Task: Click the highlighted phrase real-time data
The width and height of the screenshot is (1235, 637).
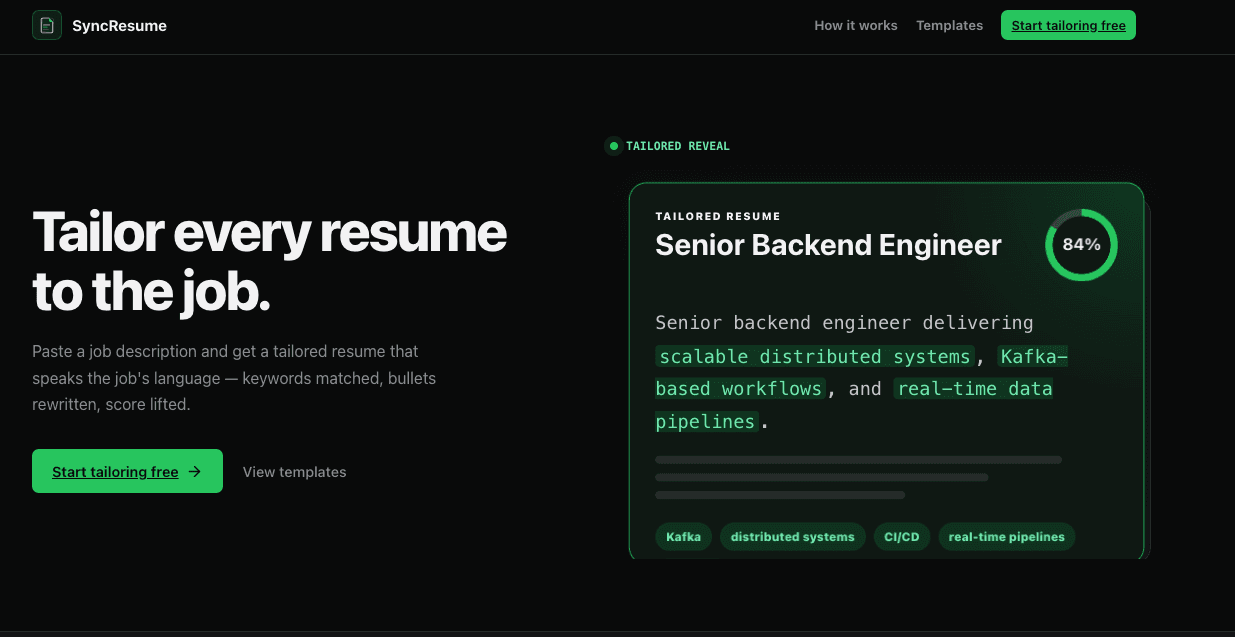Action: click(x=974, y=389)
